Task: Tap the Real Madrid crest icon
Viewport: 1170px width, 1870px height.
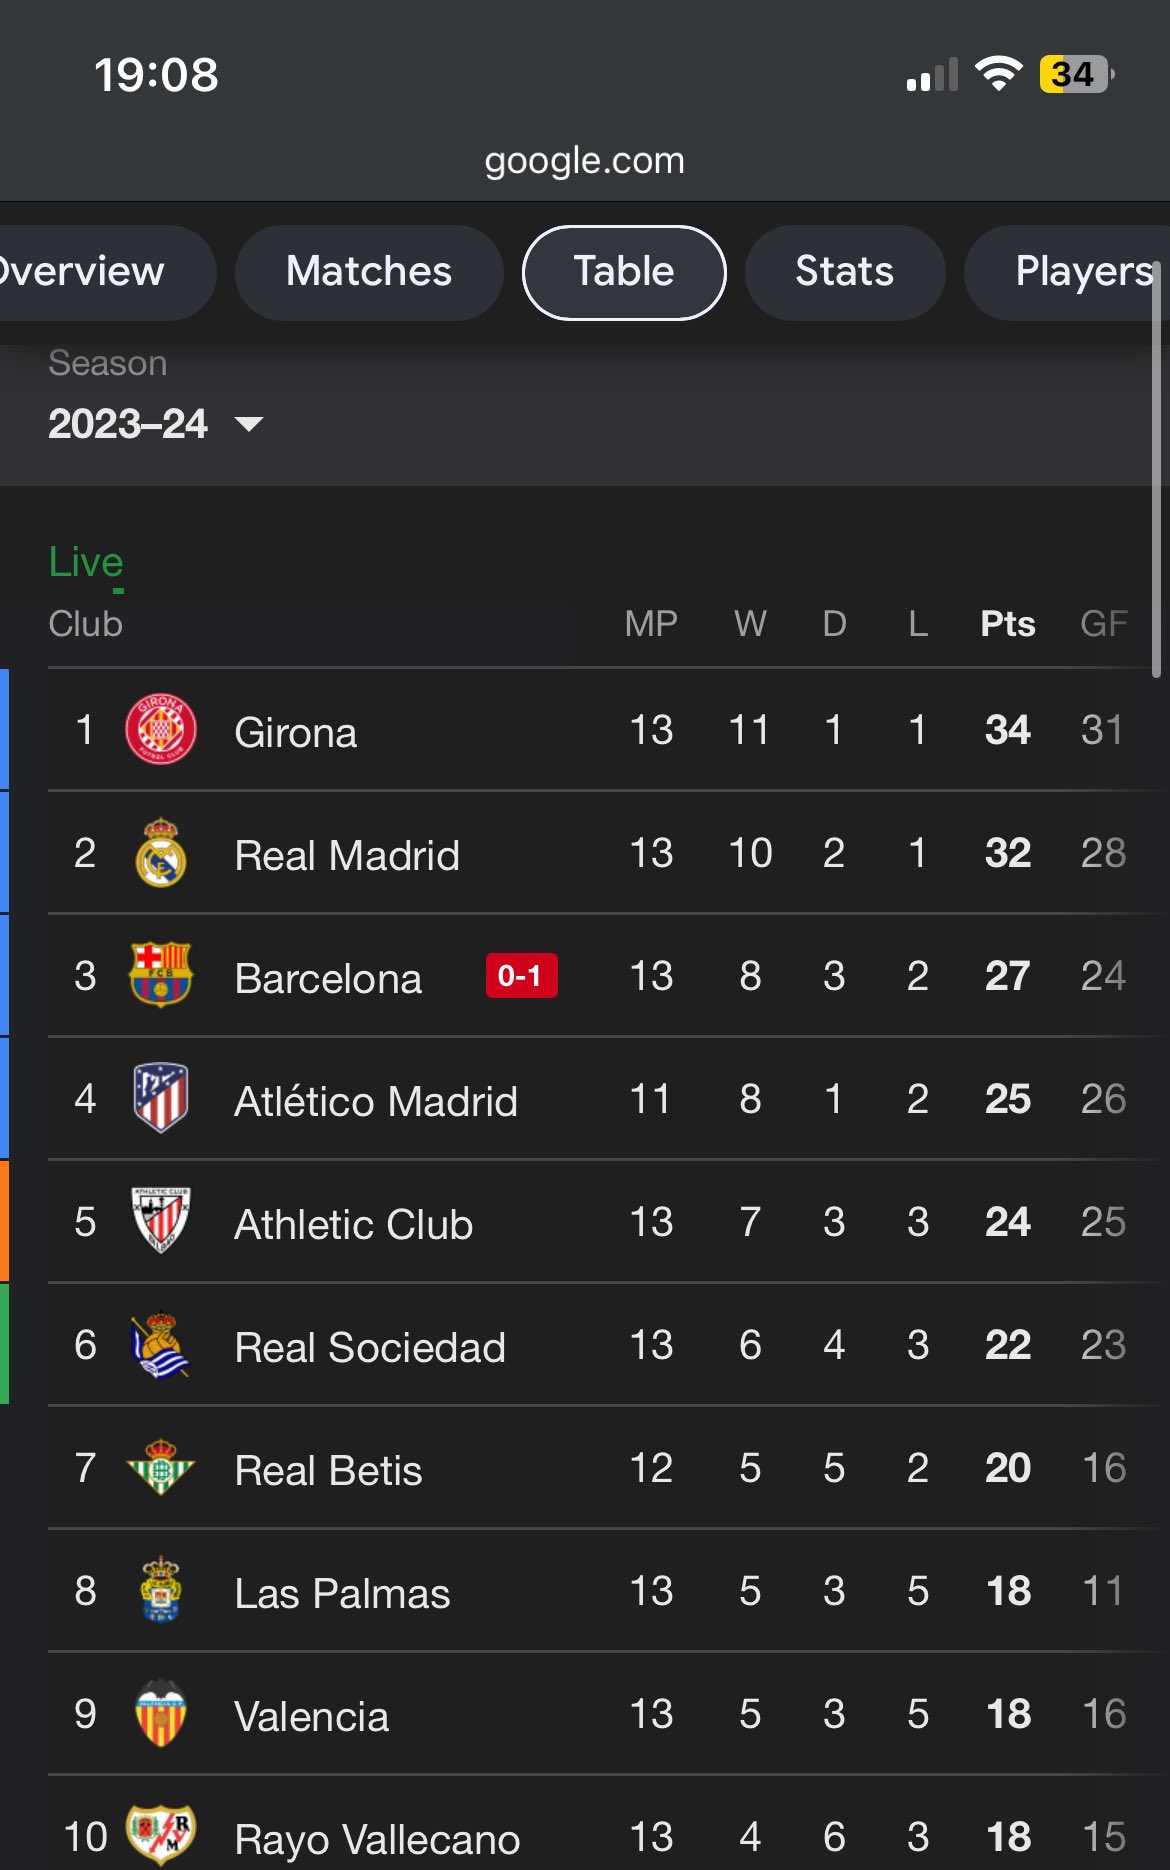Action: [x=160, y=853]
